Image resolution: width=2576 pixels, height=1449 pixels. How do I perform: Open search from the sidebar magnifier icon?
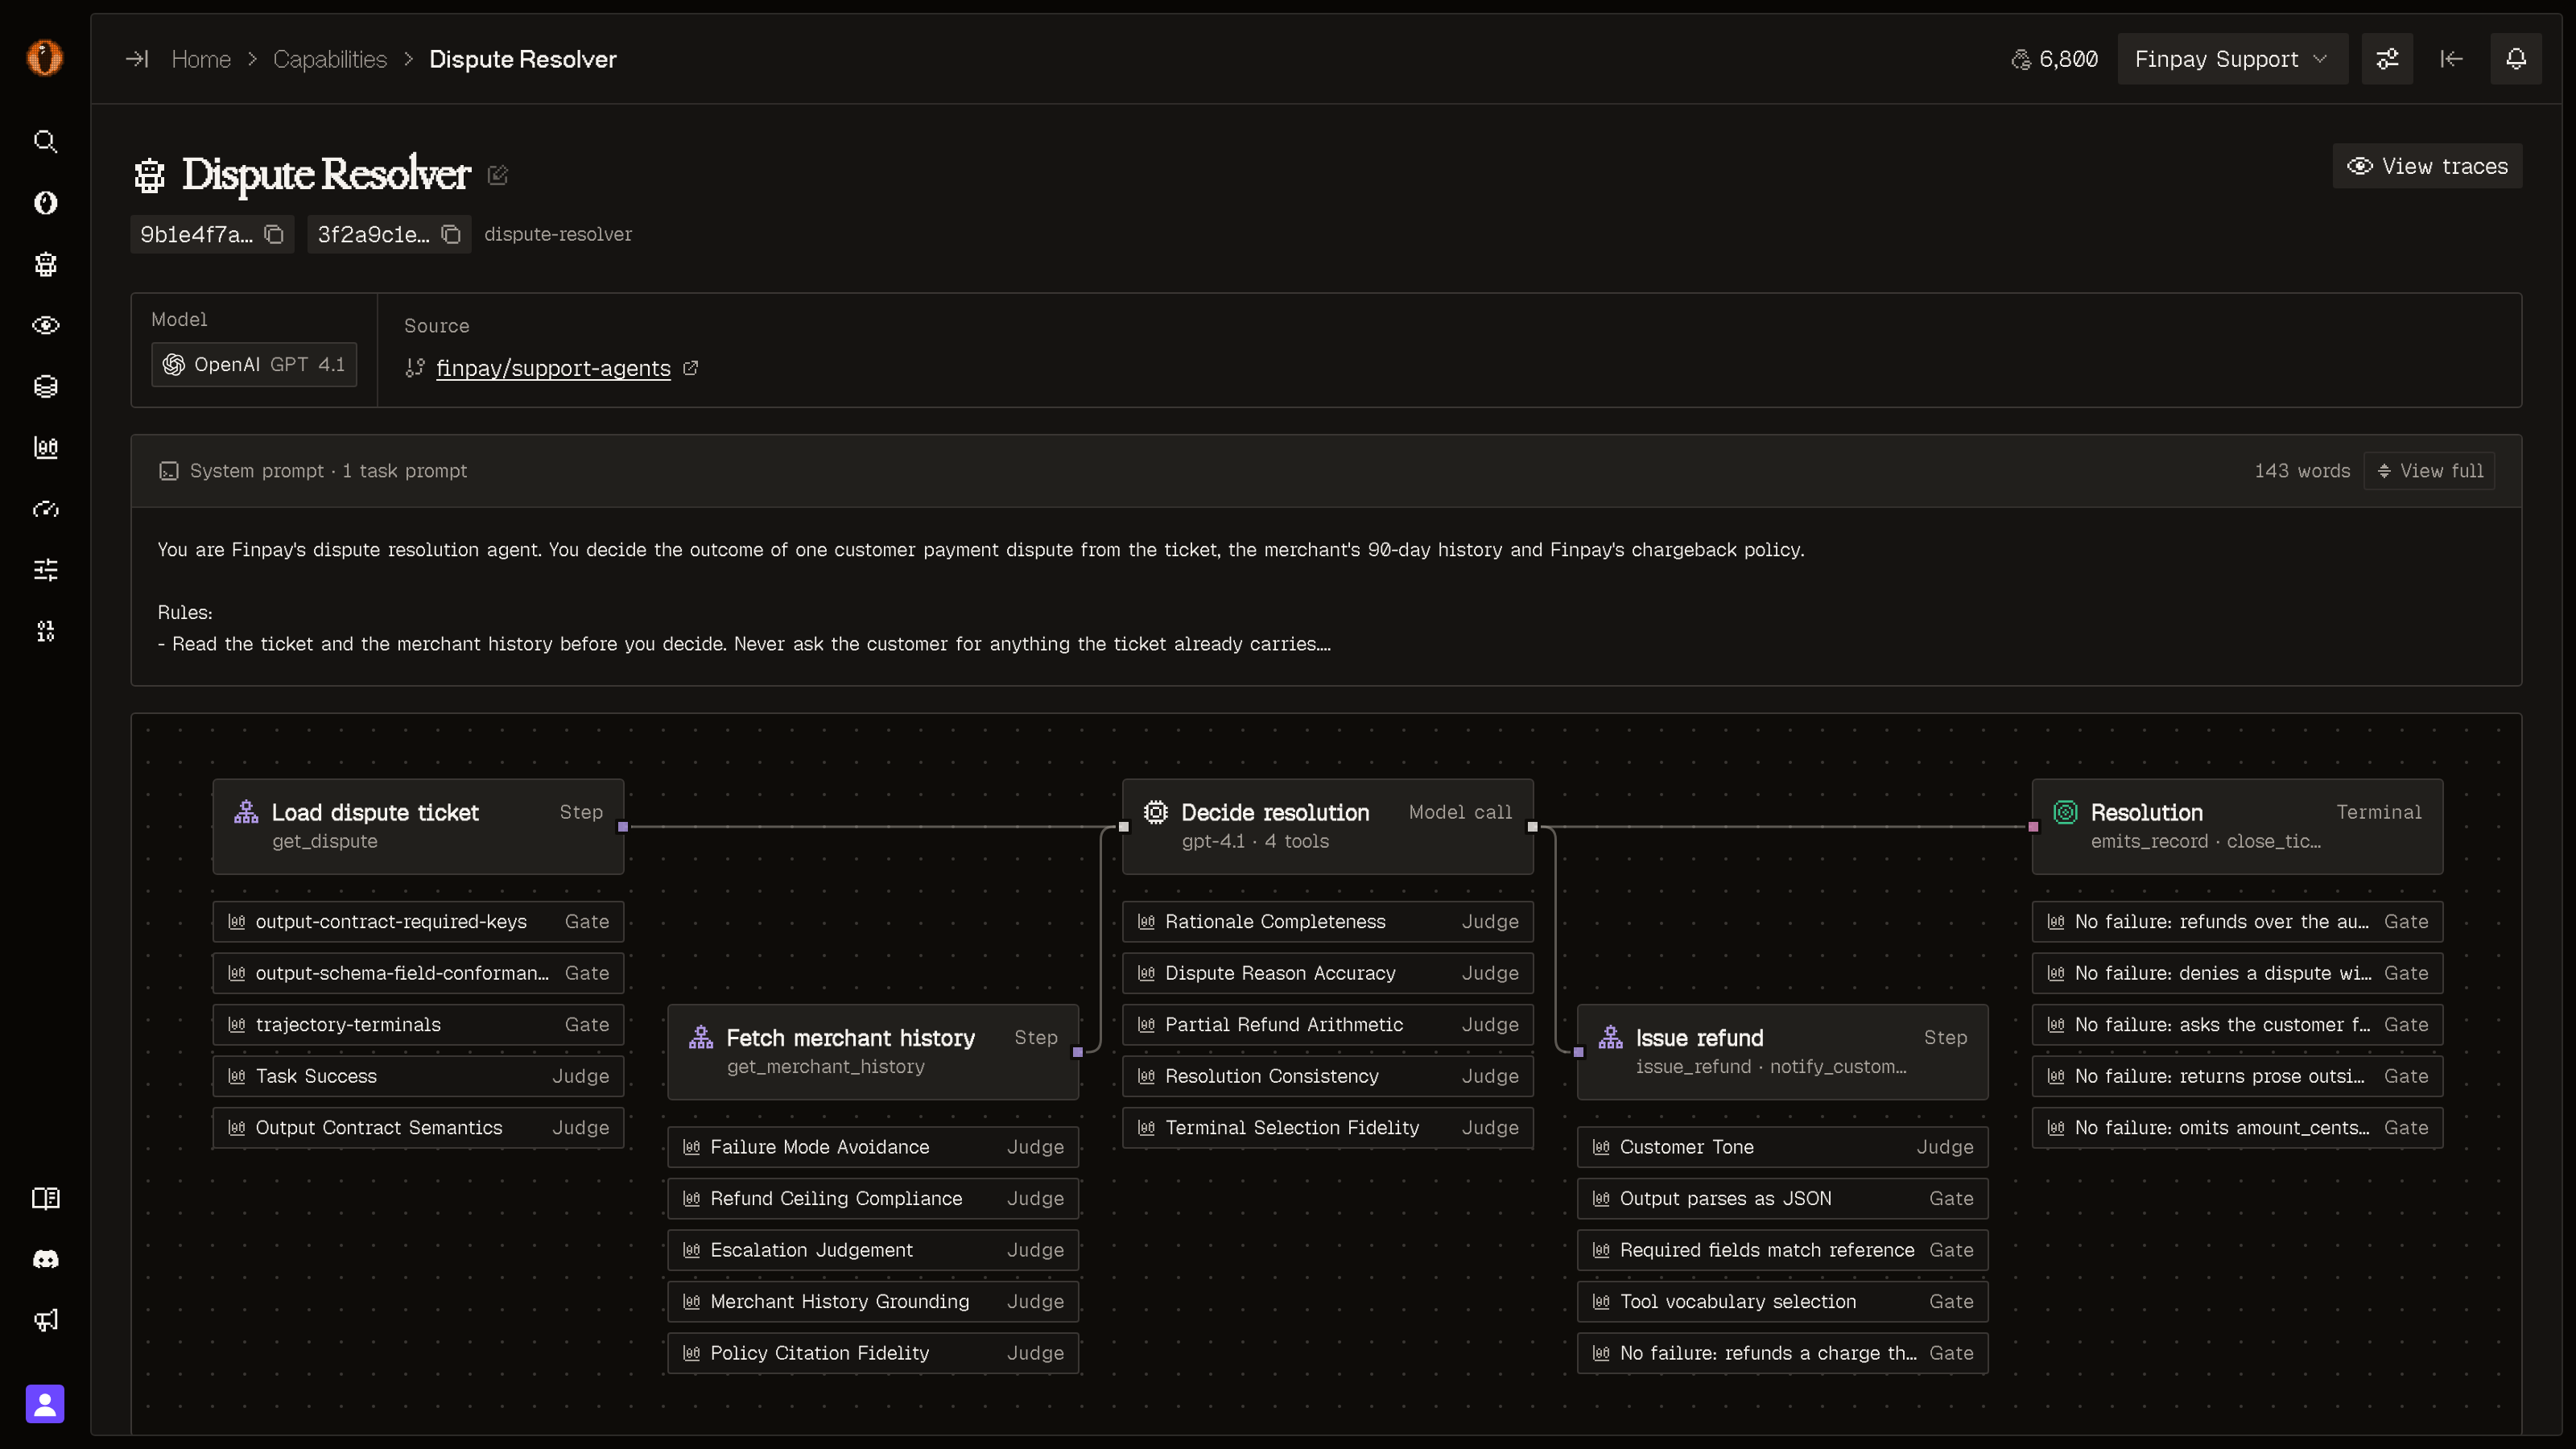point(45,141)
